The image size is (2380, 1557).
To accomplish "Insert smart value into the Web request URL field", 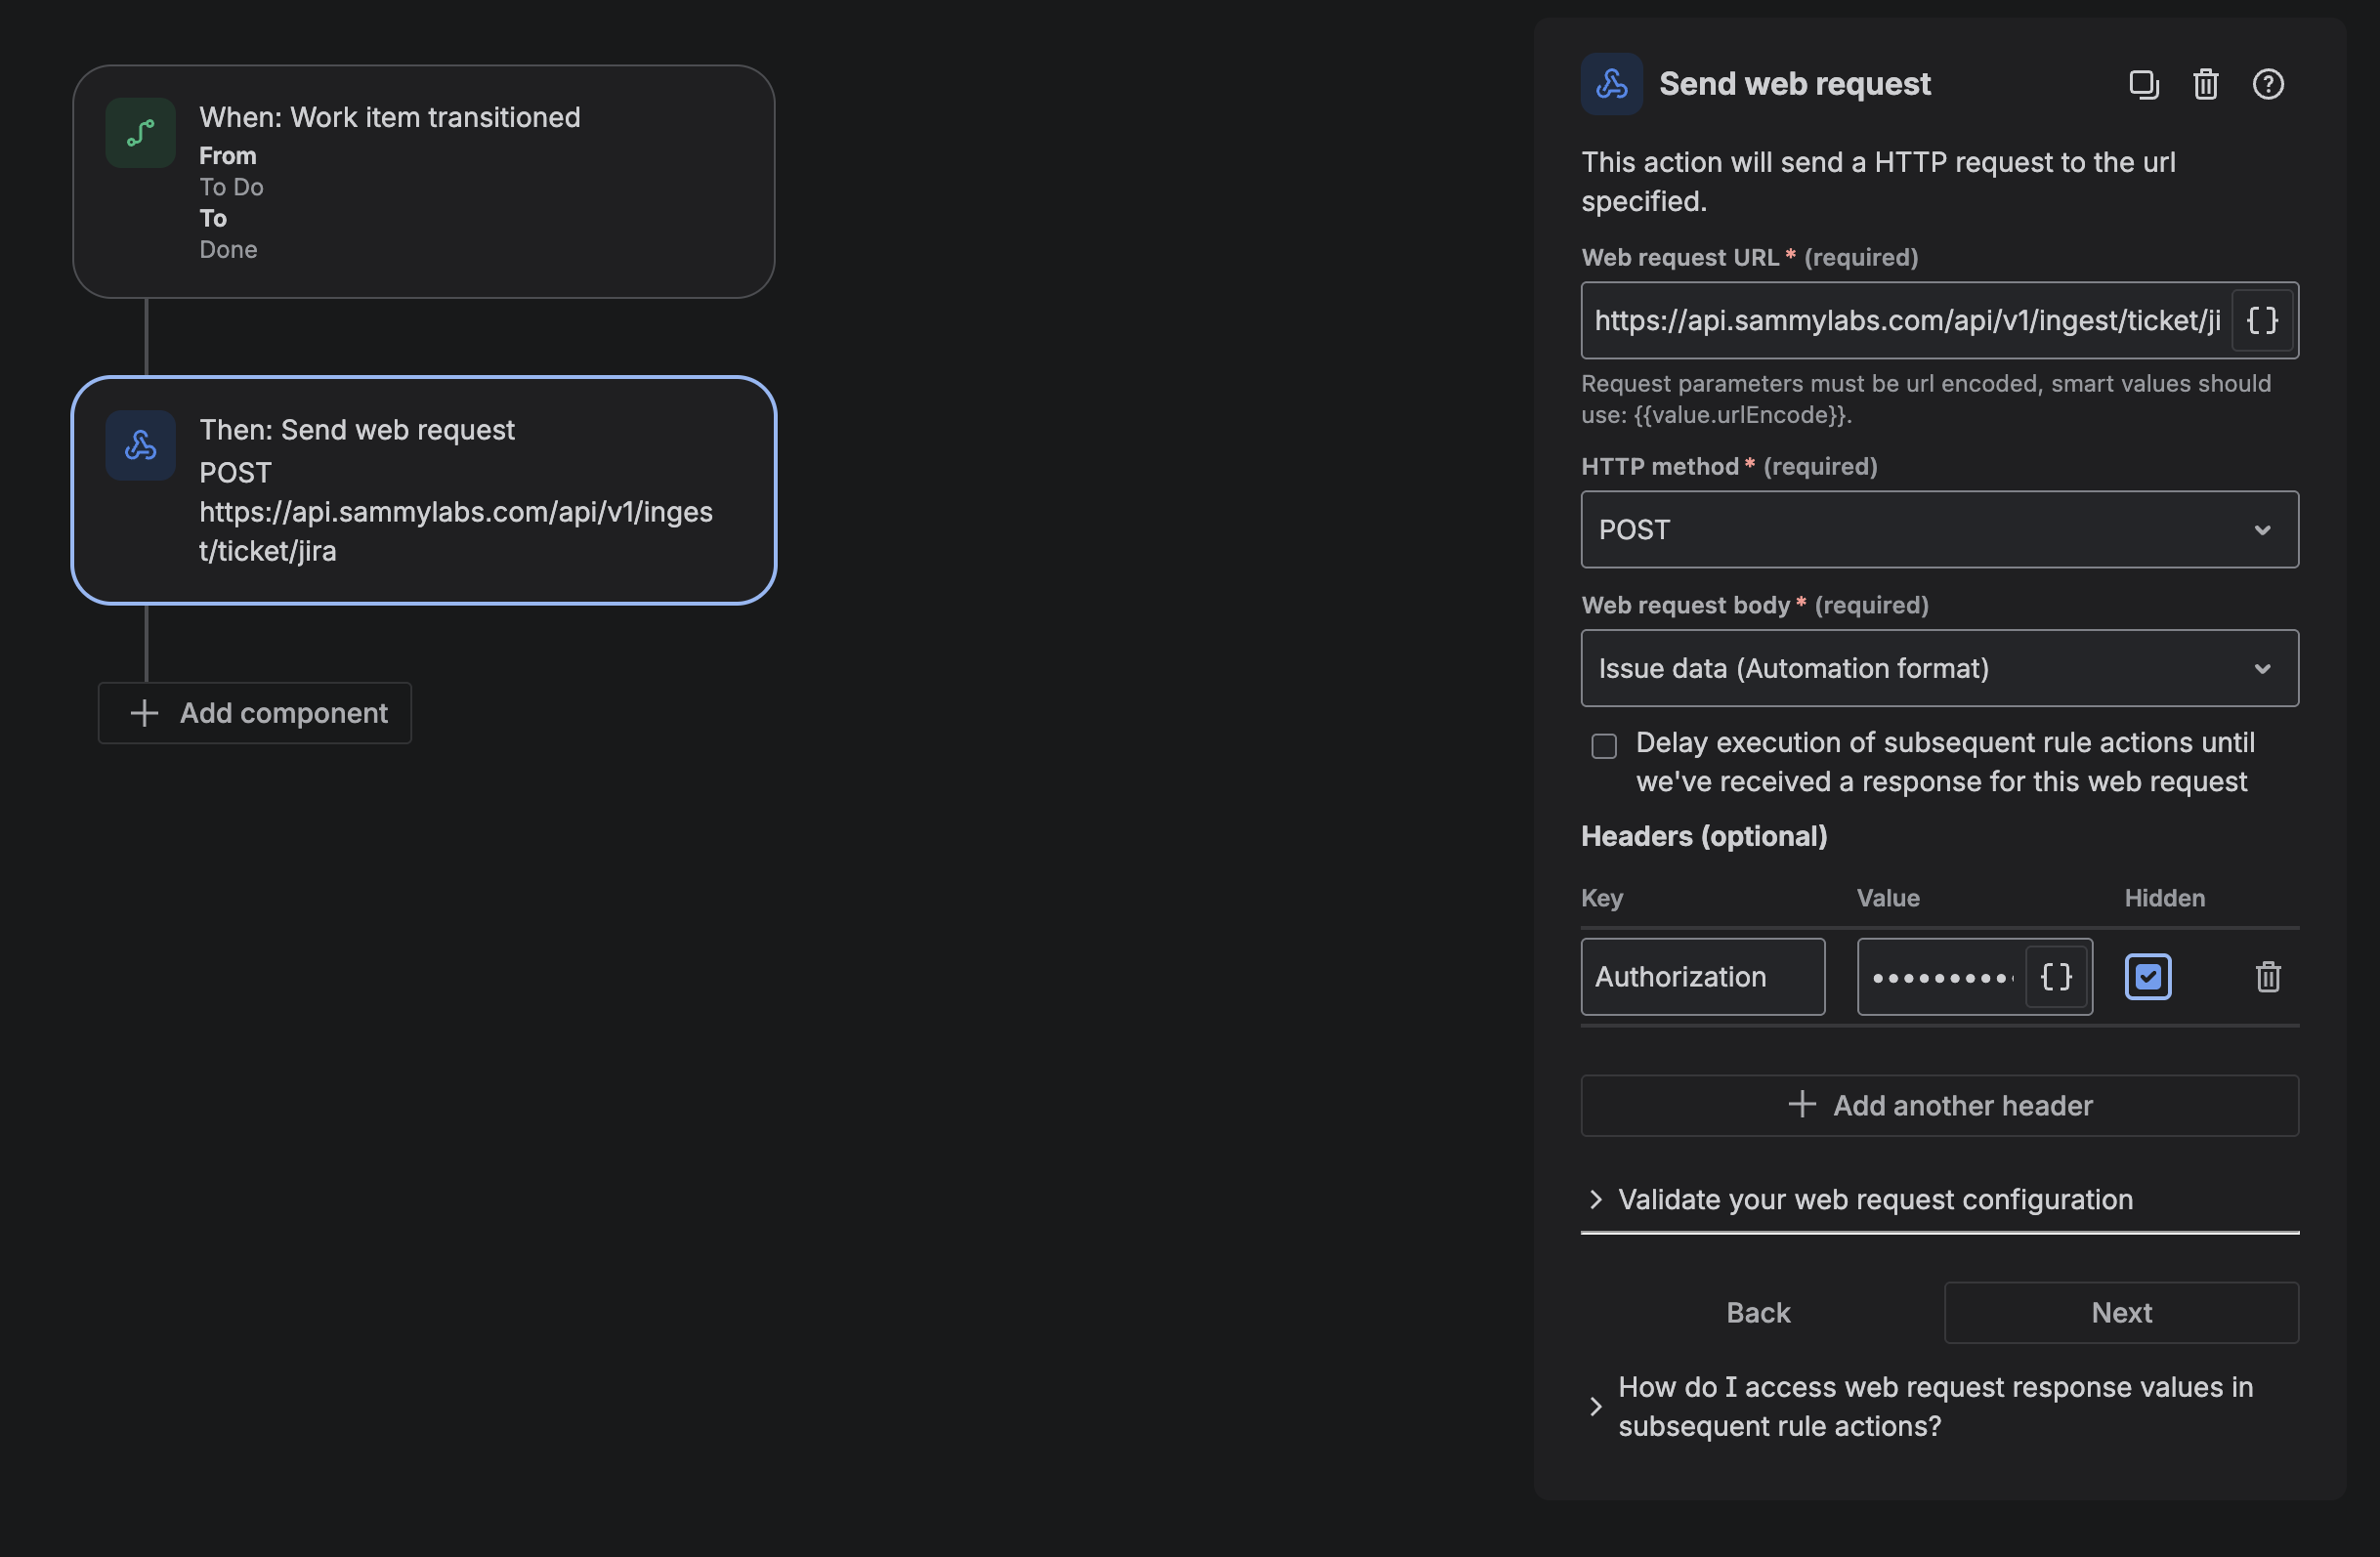I will coord(2262,320).
